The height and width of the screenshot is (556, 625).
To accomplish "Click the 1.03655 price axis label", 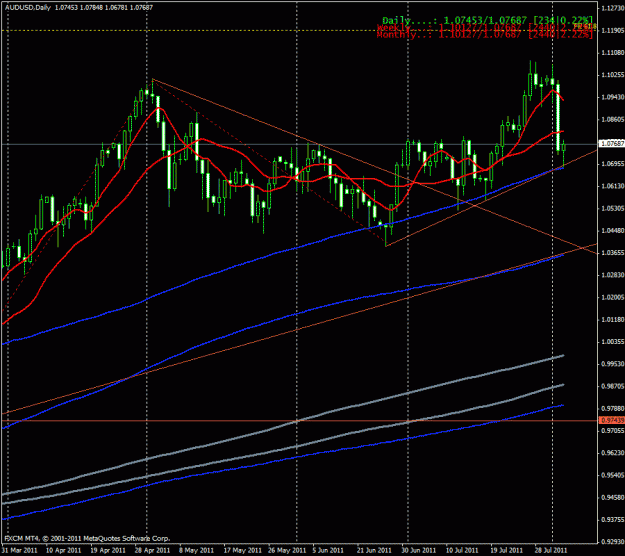I will [x=613, y=253].
